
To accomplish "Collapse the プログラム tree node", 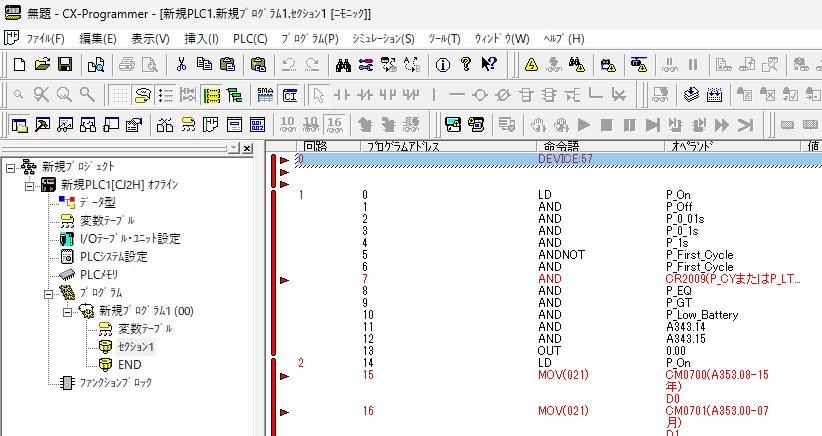I will pos(47,293).
